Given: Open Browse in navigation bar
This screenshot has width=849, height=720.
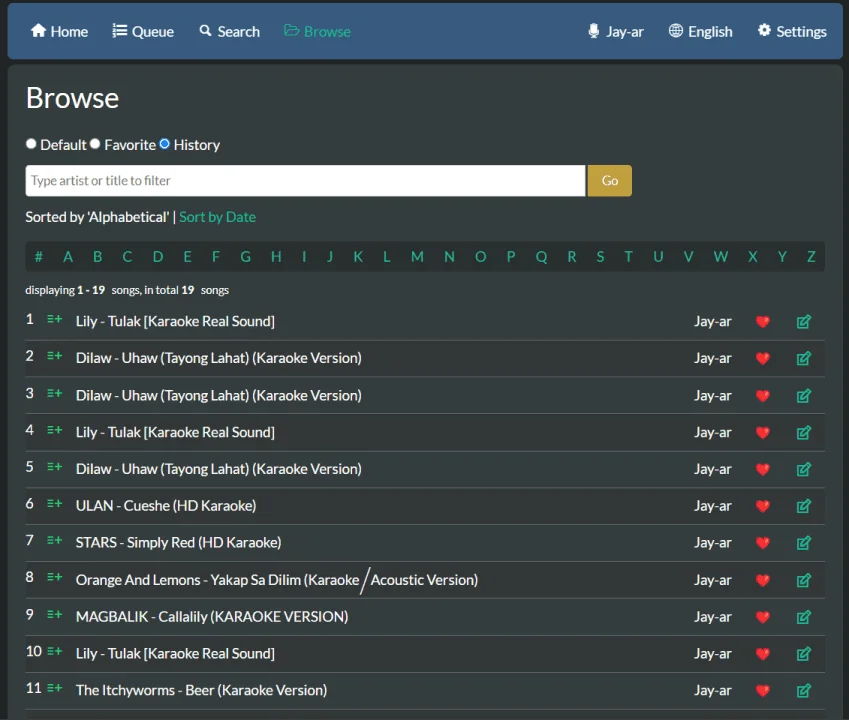Looking at the screenshot, I should [x=317, y=31].
